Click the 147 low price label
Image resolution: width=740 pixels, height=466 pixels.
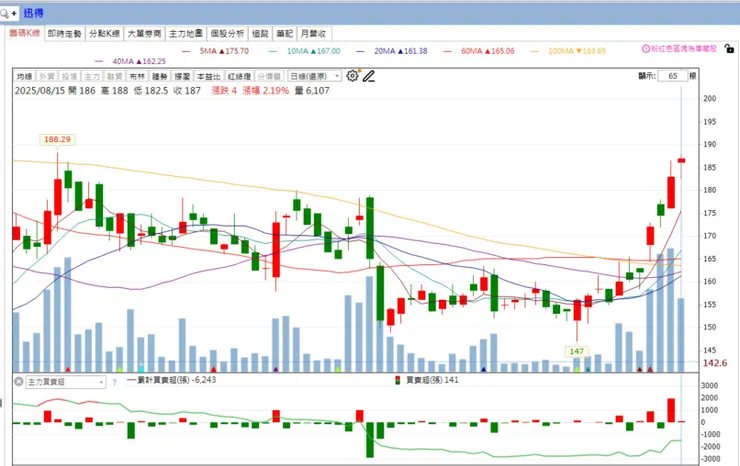[x=577, y=351]
